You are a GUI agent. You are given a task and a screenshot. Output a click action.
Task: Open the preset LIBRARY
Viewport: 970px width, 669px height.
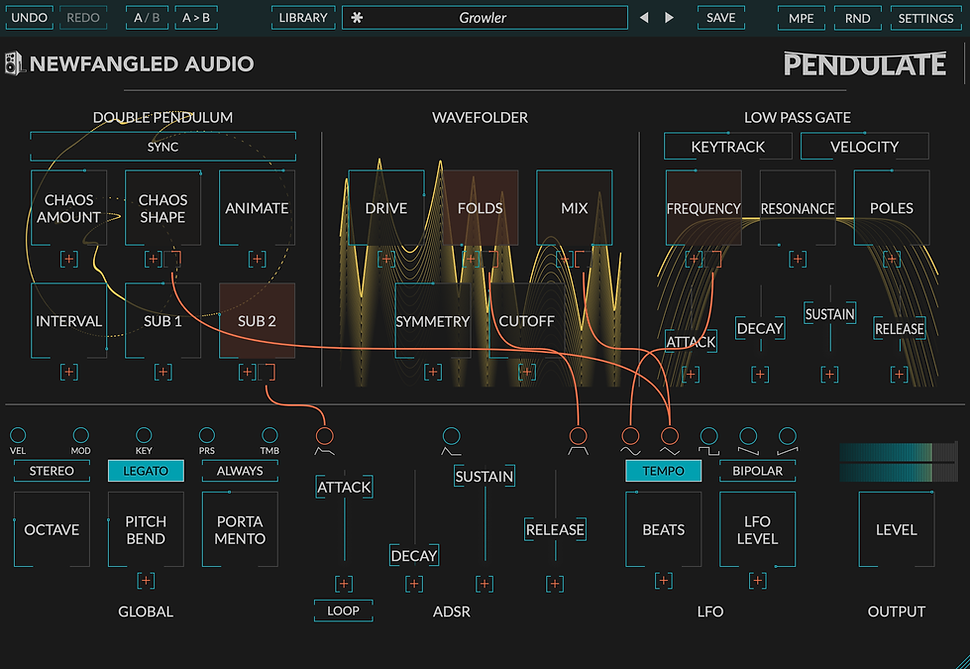[303, 18]
